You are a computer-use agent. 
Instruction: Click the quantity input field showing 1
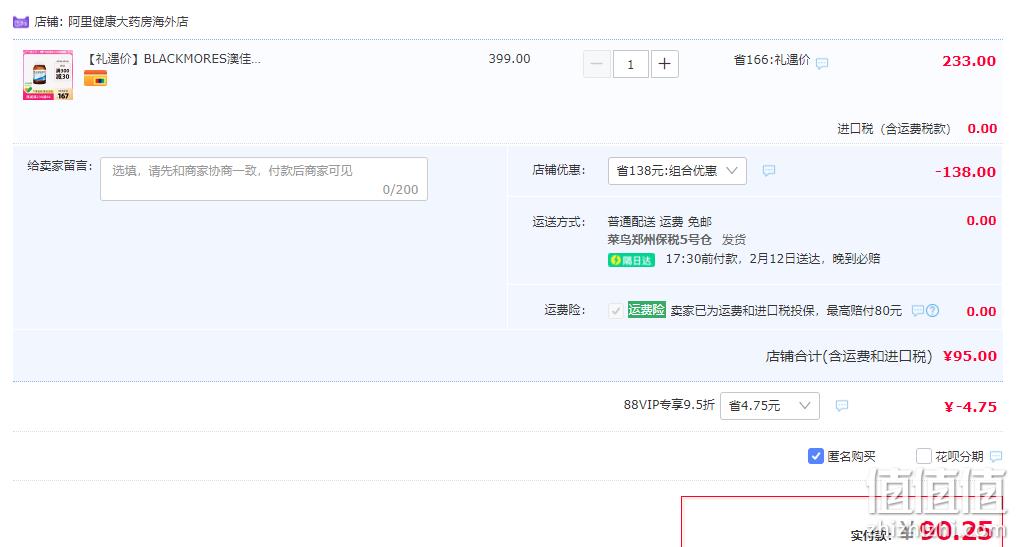tap(630, 64)
